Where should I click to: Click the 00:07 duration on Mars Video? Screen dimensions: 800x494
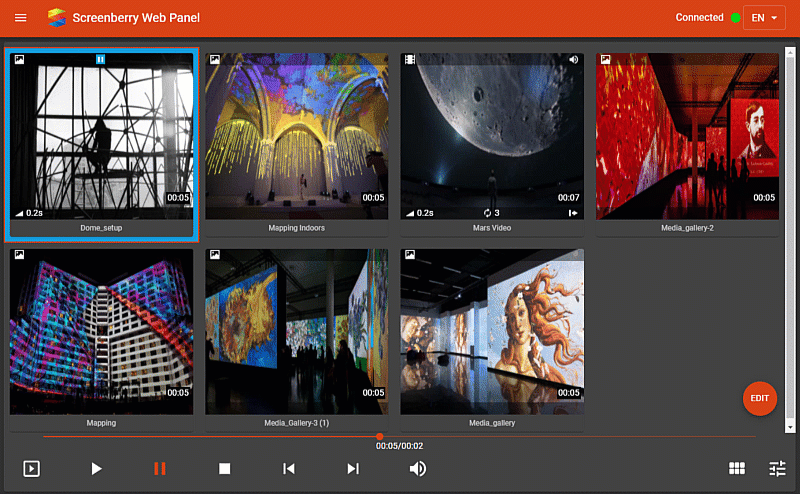(x=568, y=197)
